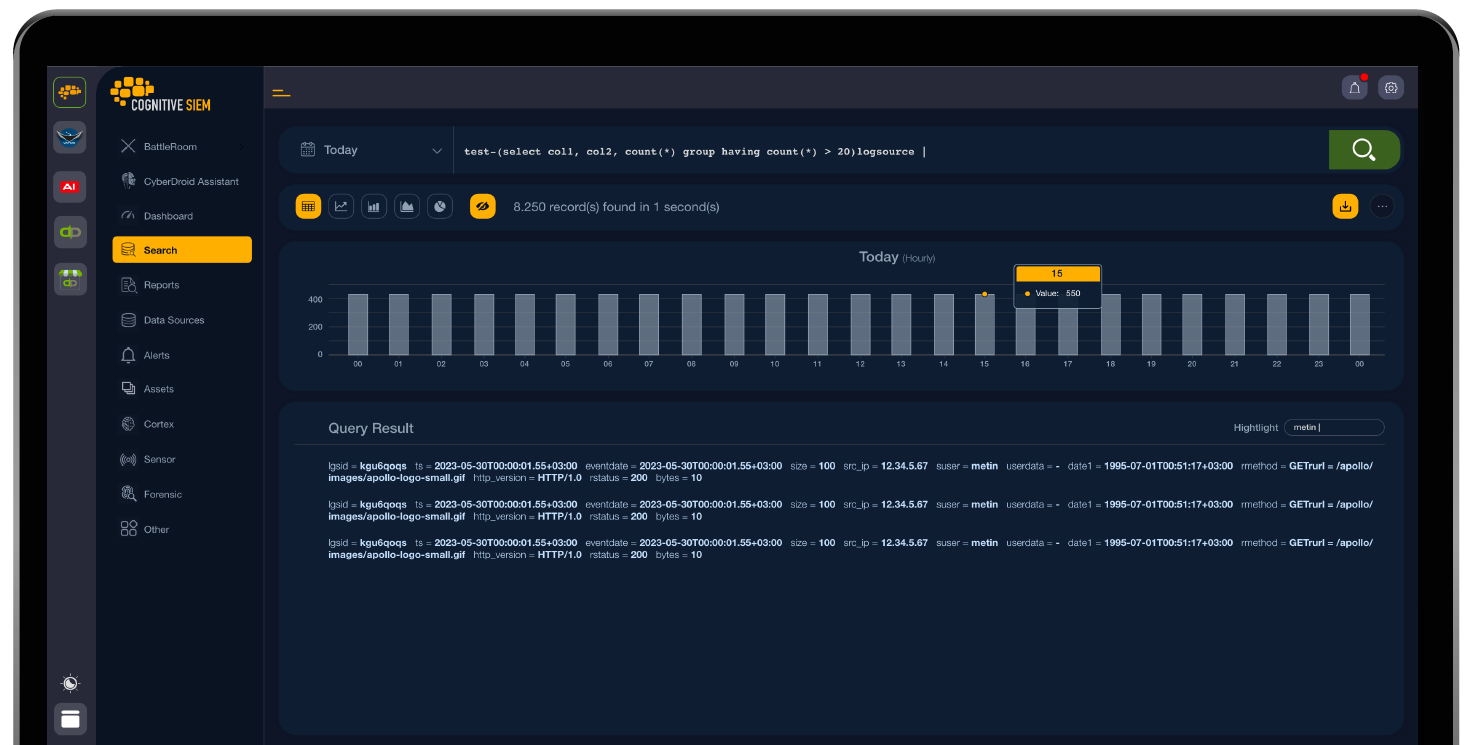Open the settings gear in the top bar
The width and height of the screenshot is (1475, 745).
pyautogui.click(x=1391, y=87)
